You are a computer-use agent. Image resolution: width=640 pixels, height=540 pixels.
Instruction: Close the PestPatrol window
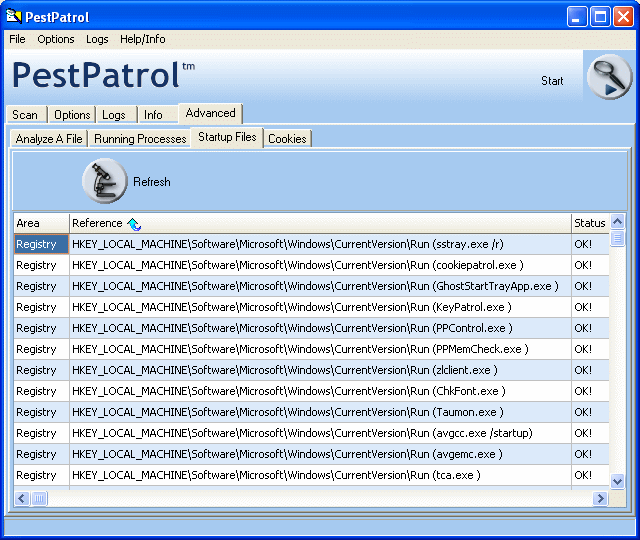pyautogui.click(x=623, y=17)
